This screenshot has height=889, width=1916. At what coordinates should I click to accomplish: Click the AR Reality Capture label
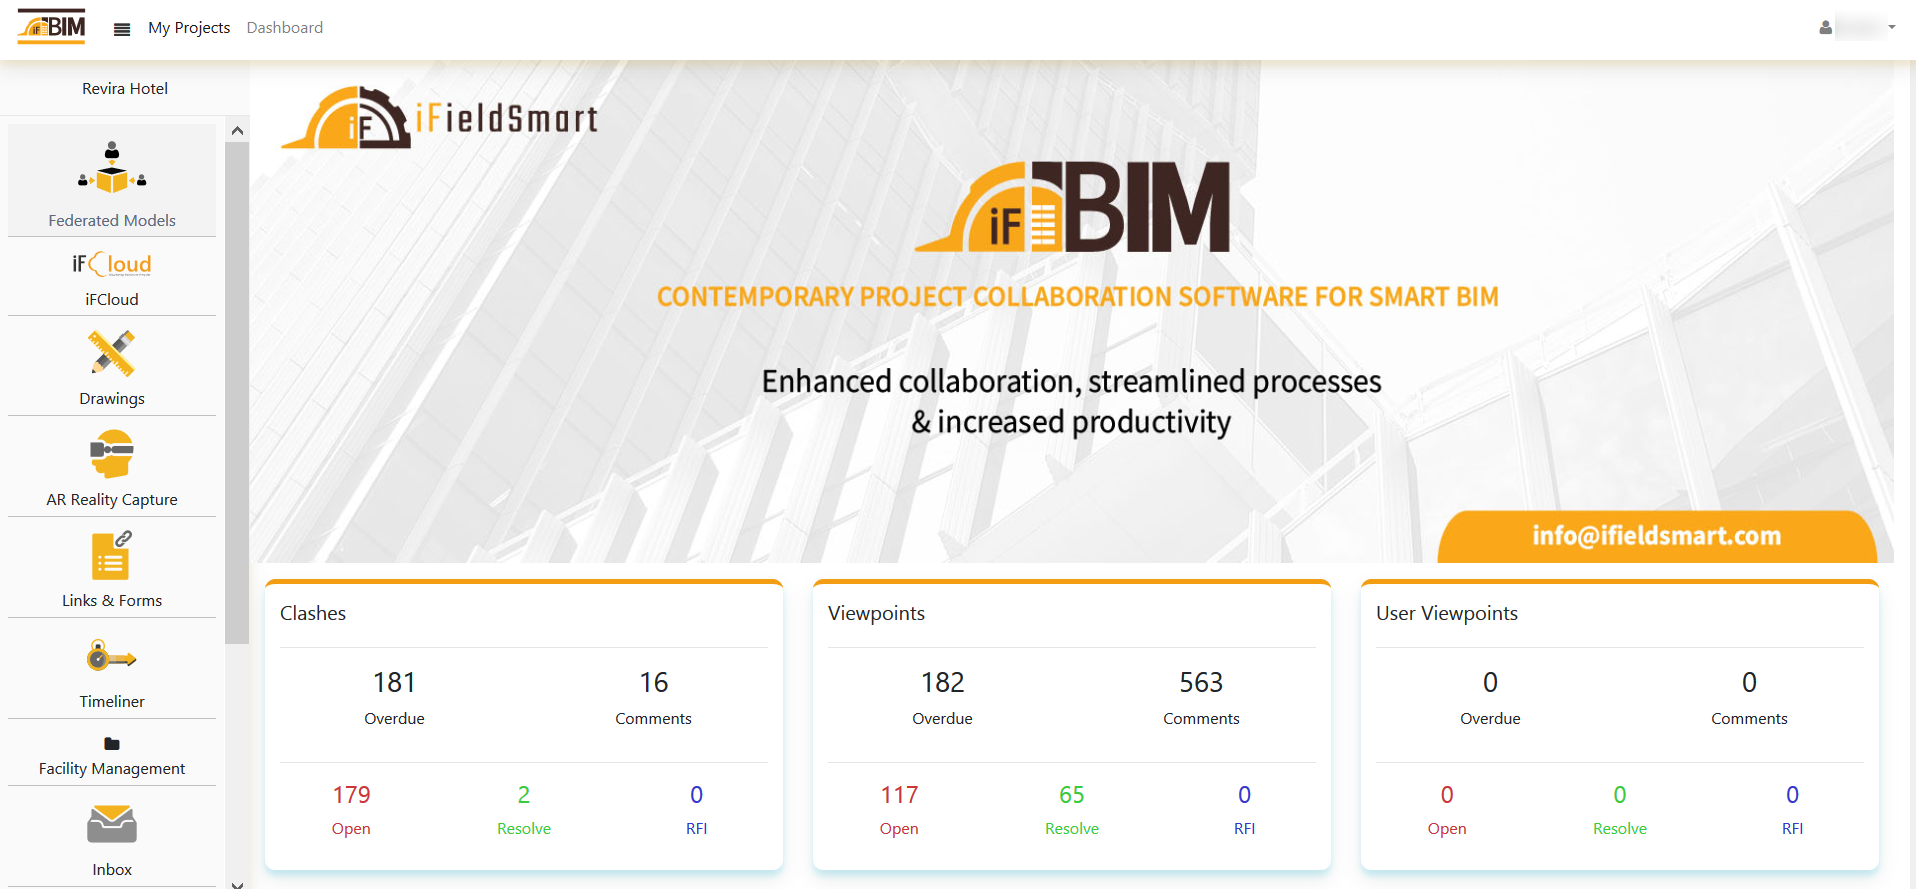112,500
